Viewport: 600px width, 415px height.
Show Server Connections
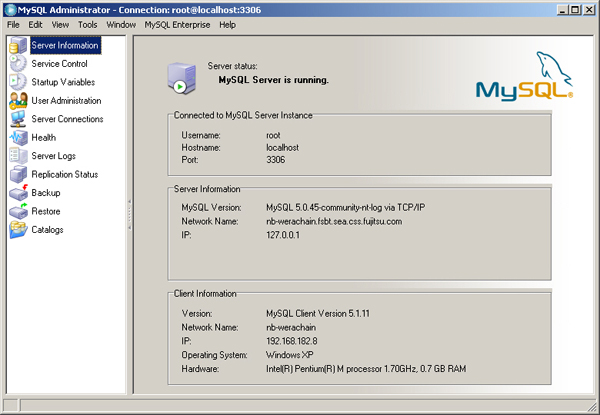coord(67,119)
